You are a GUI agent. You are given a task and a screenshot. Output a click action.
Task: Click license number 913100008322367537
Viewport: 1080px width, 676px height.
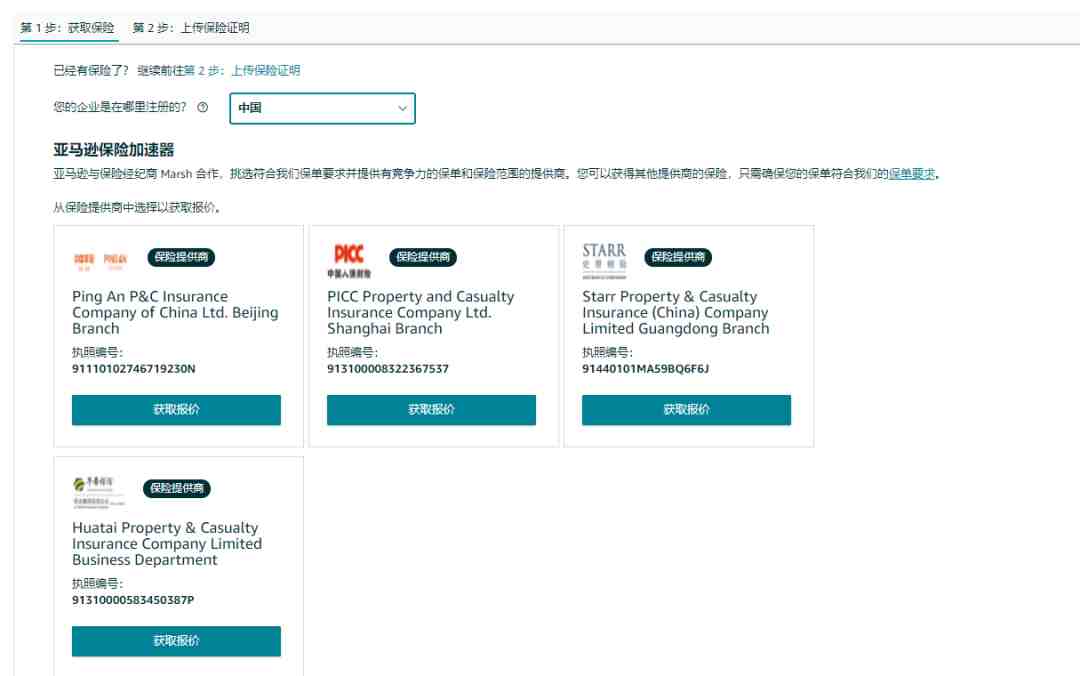coord(388,369)
